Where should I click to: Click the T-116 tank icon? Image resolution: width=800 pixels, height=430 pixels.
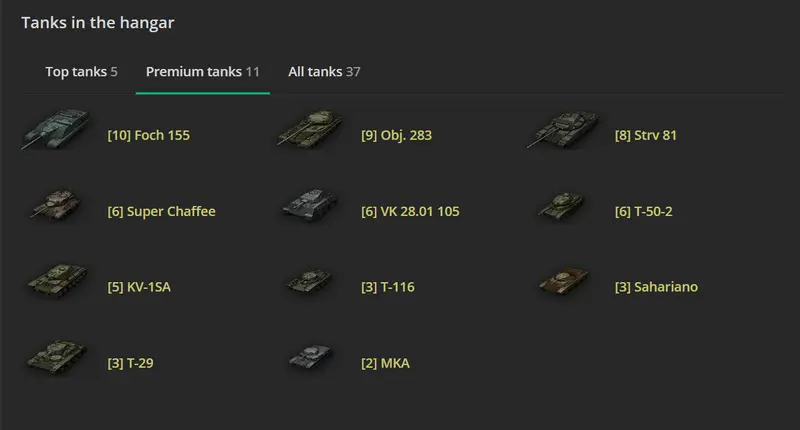tap(310, 283)
